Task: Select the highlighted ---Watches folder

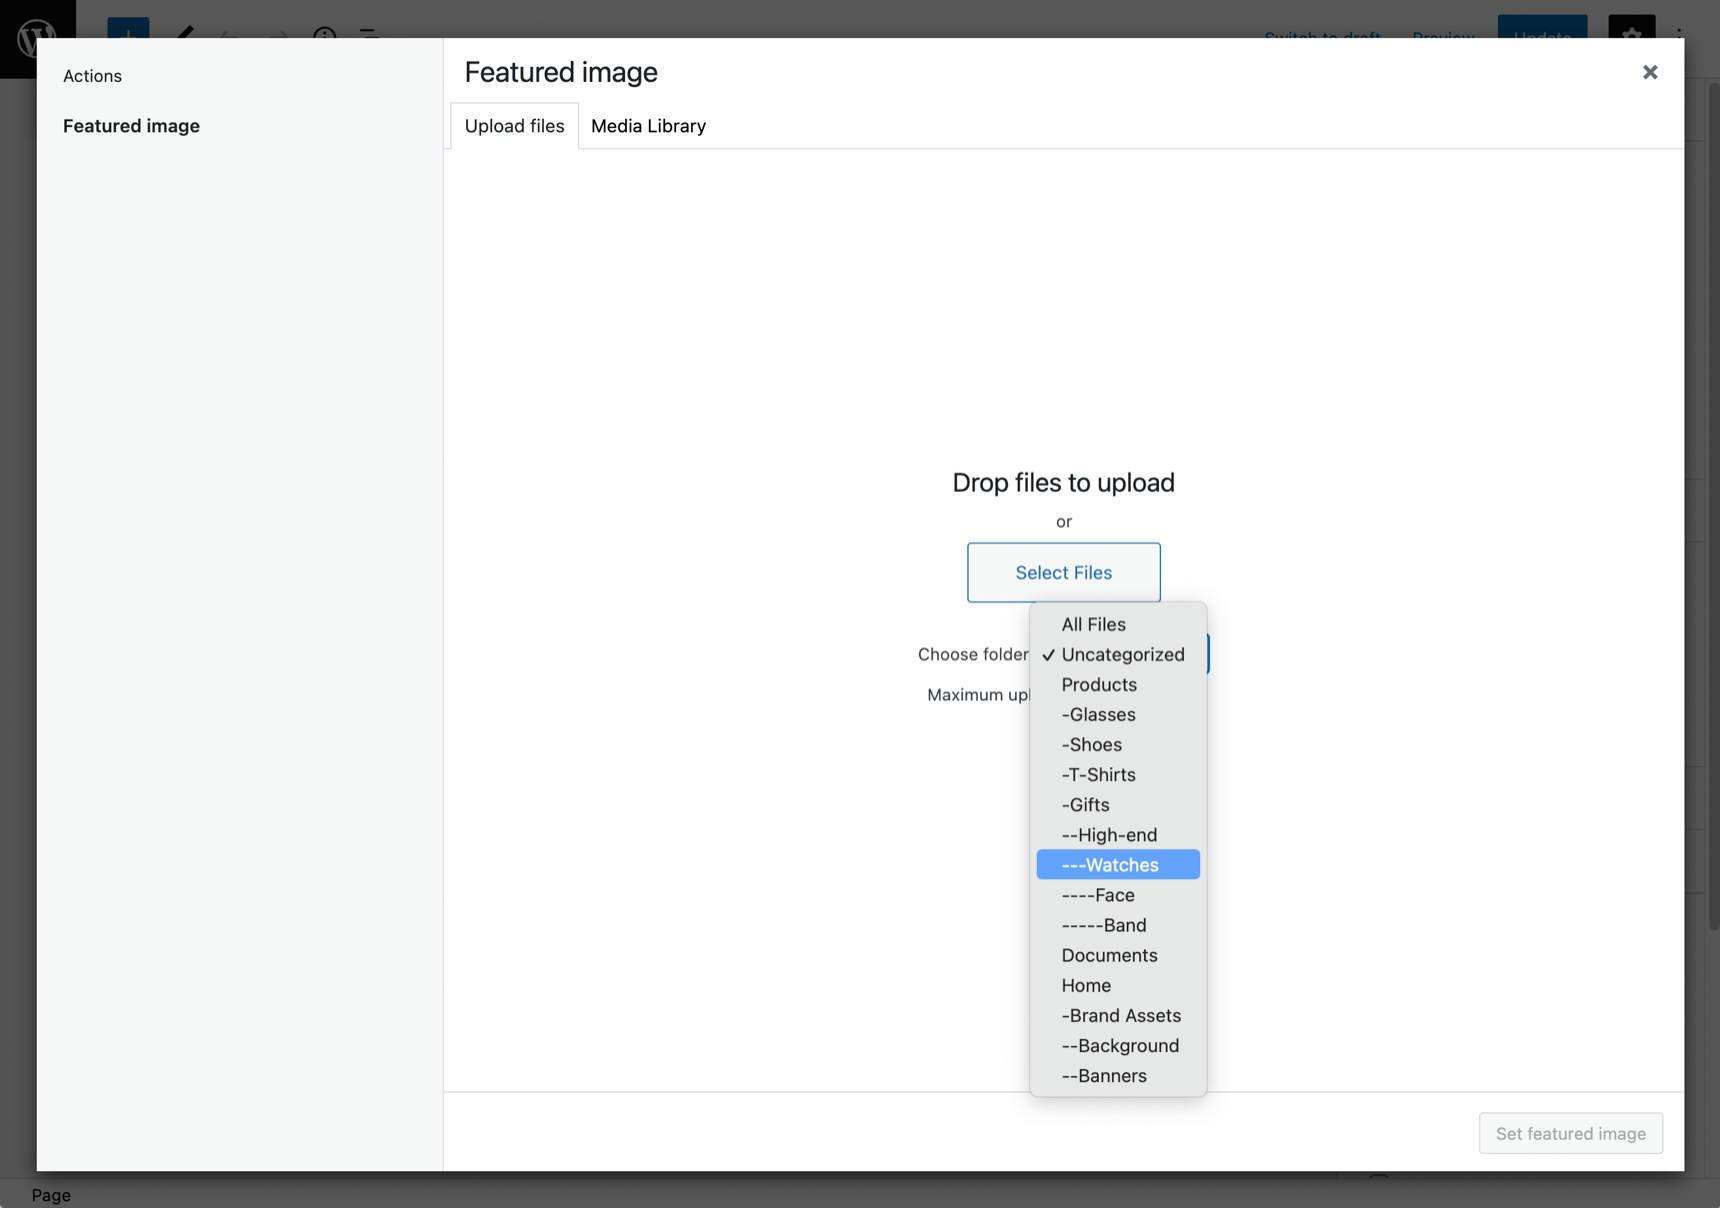Action: (x=1118, y=864)
